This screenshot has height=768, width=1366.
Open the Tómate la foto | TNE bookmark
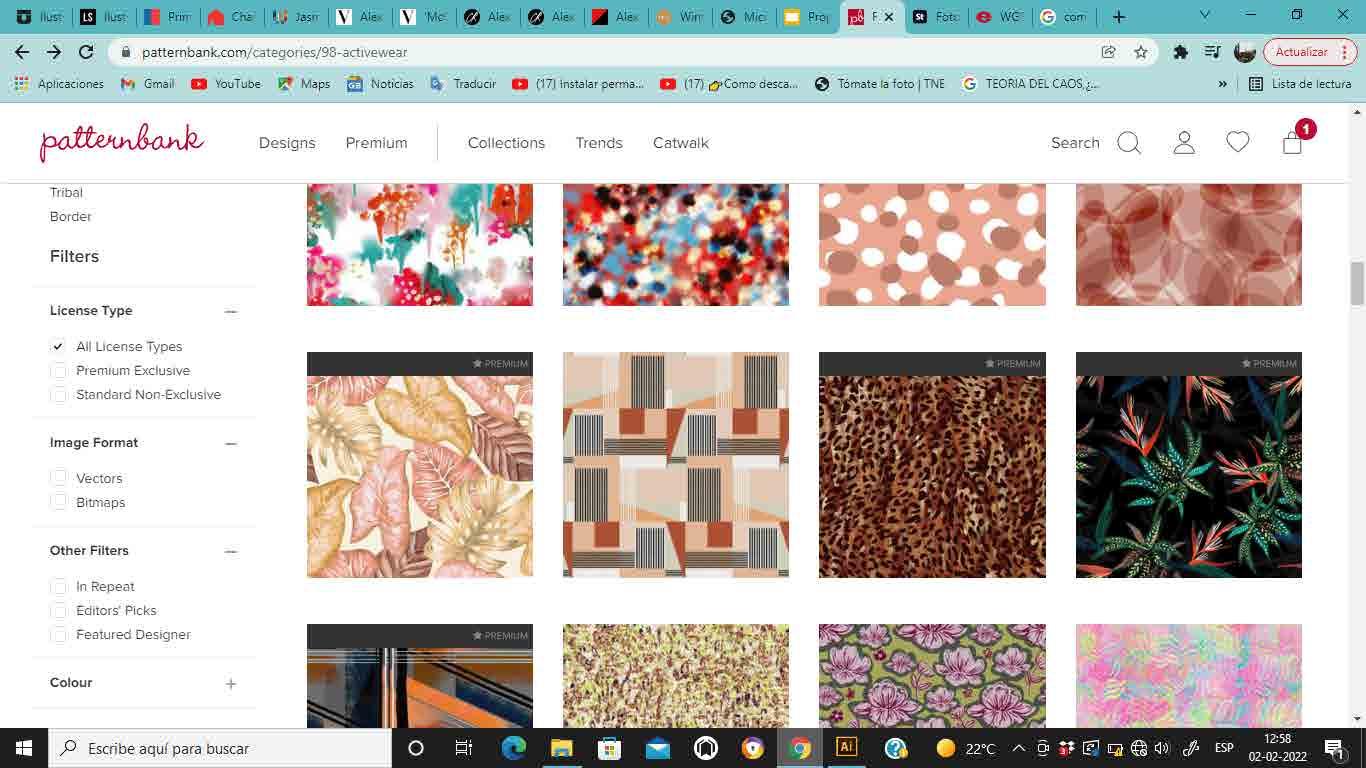tap(880, 84)
